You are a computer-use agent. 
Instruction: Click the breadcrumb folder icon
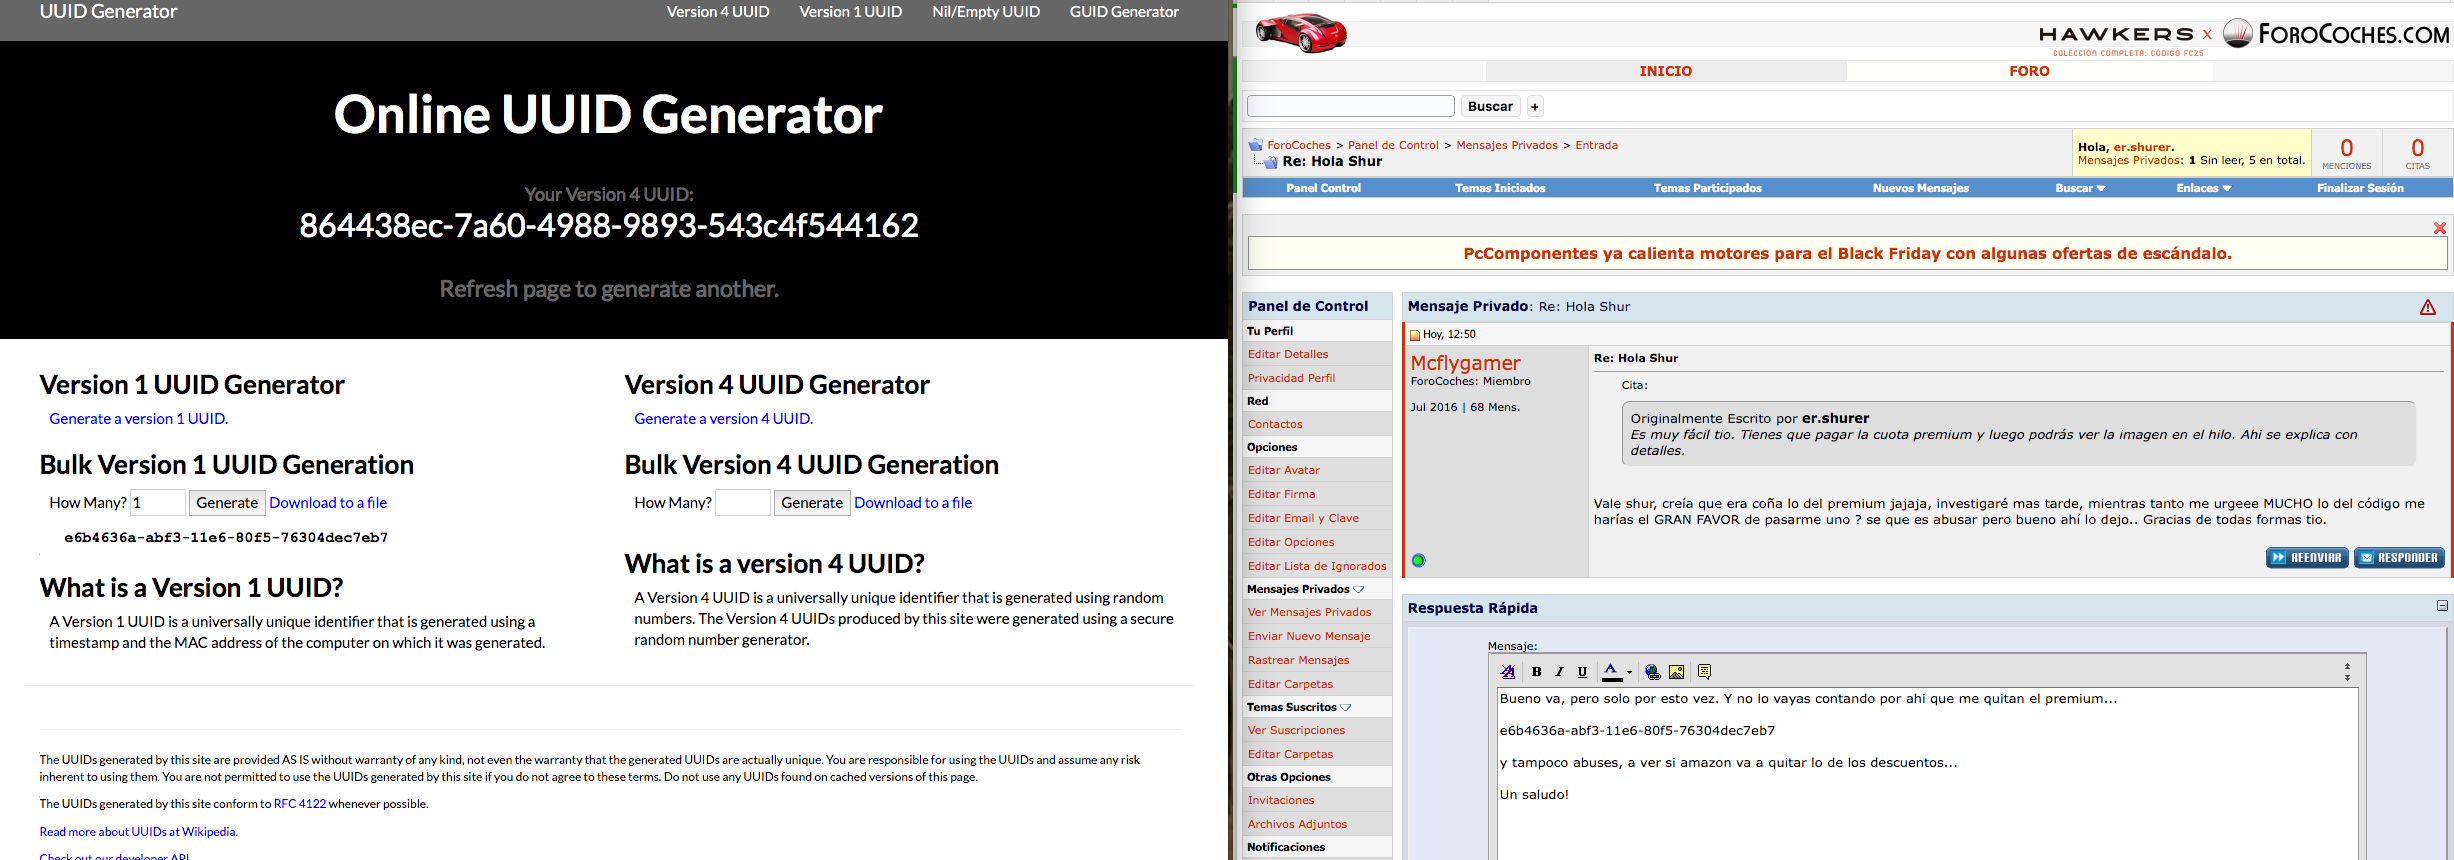pyautogui.click(x=1255, y=145)
